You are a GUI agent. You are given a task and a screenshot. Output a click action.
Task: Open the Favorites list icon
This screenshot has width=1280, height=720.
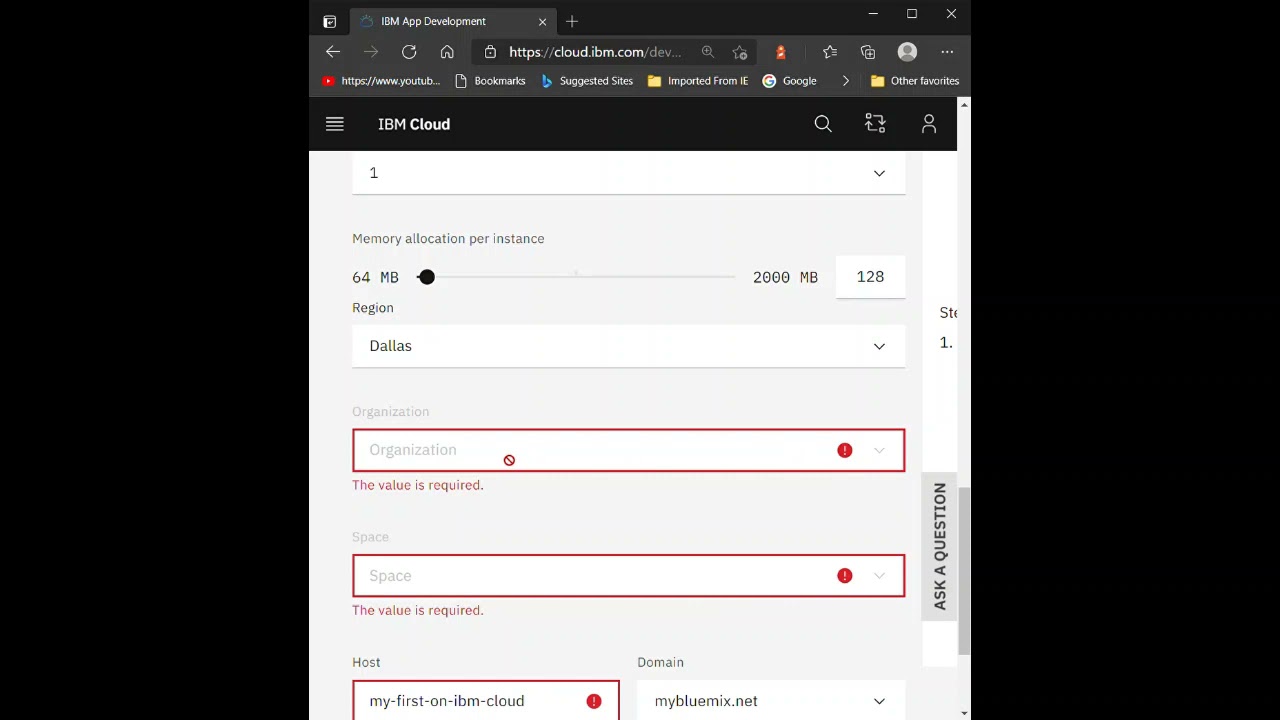coord(830,52)
